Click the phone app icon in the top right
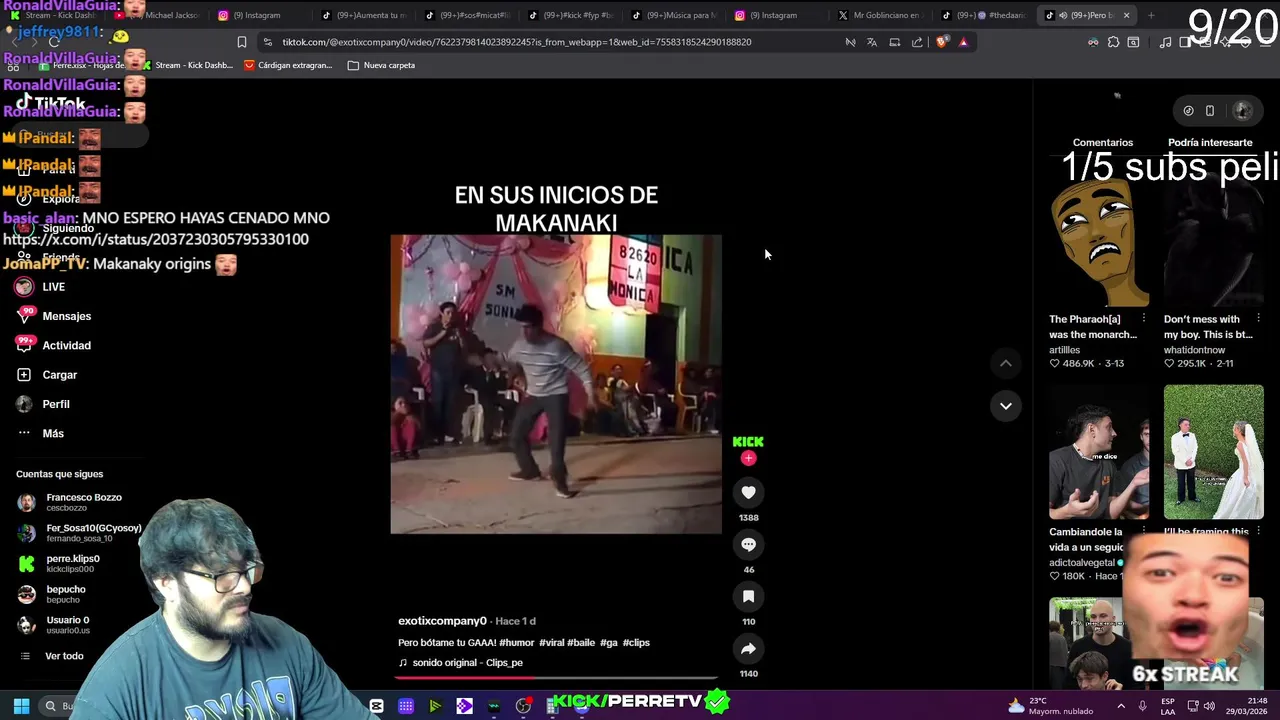Image resolution: width=1280 pixels, height=720 pixels. 1210,111
